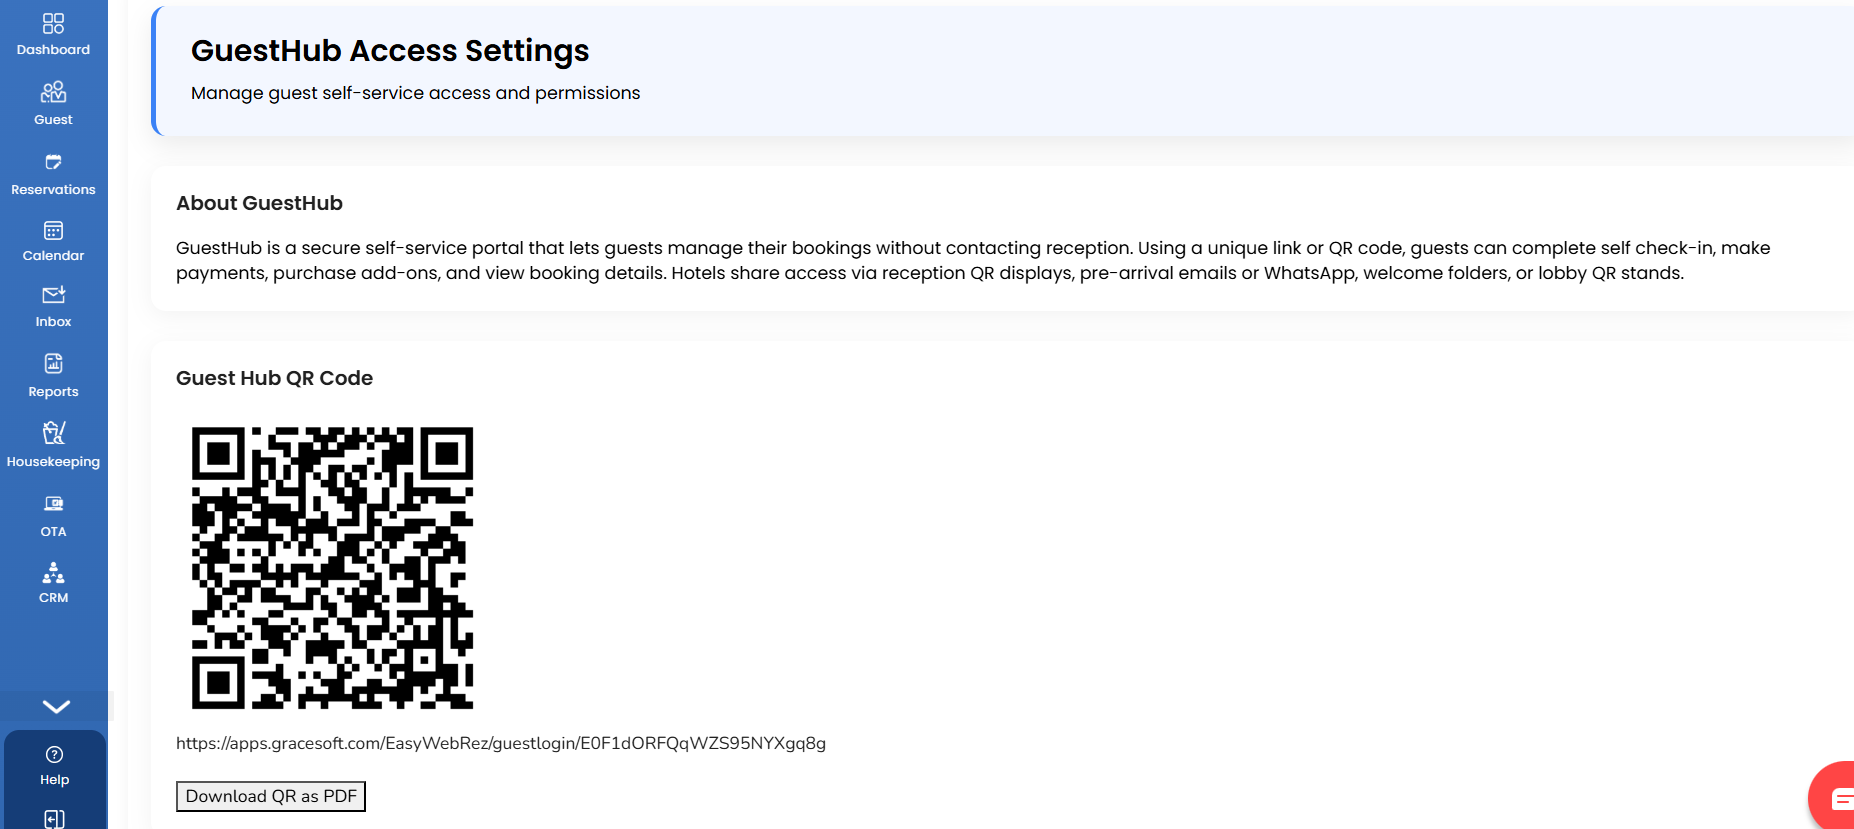Open the red chat widget bubble
This screenshot has height=829, width=1854.
[1834, 797]
